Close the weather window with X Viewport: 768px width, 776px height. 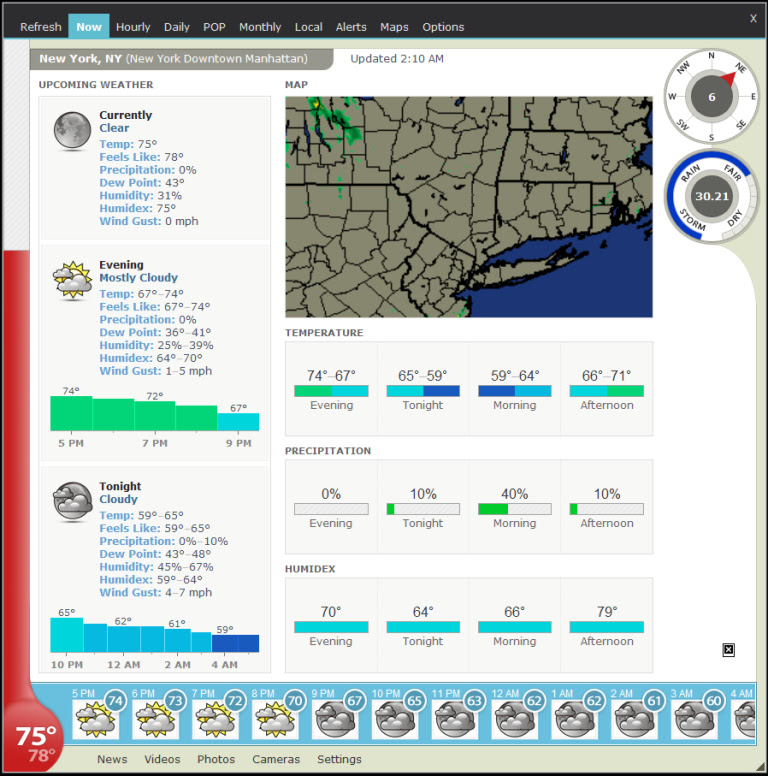coord(753,18)
